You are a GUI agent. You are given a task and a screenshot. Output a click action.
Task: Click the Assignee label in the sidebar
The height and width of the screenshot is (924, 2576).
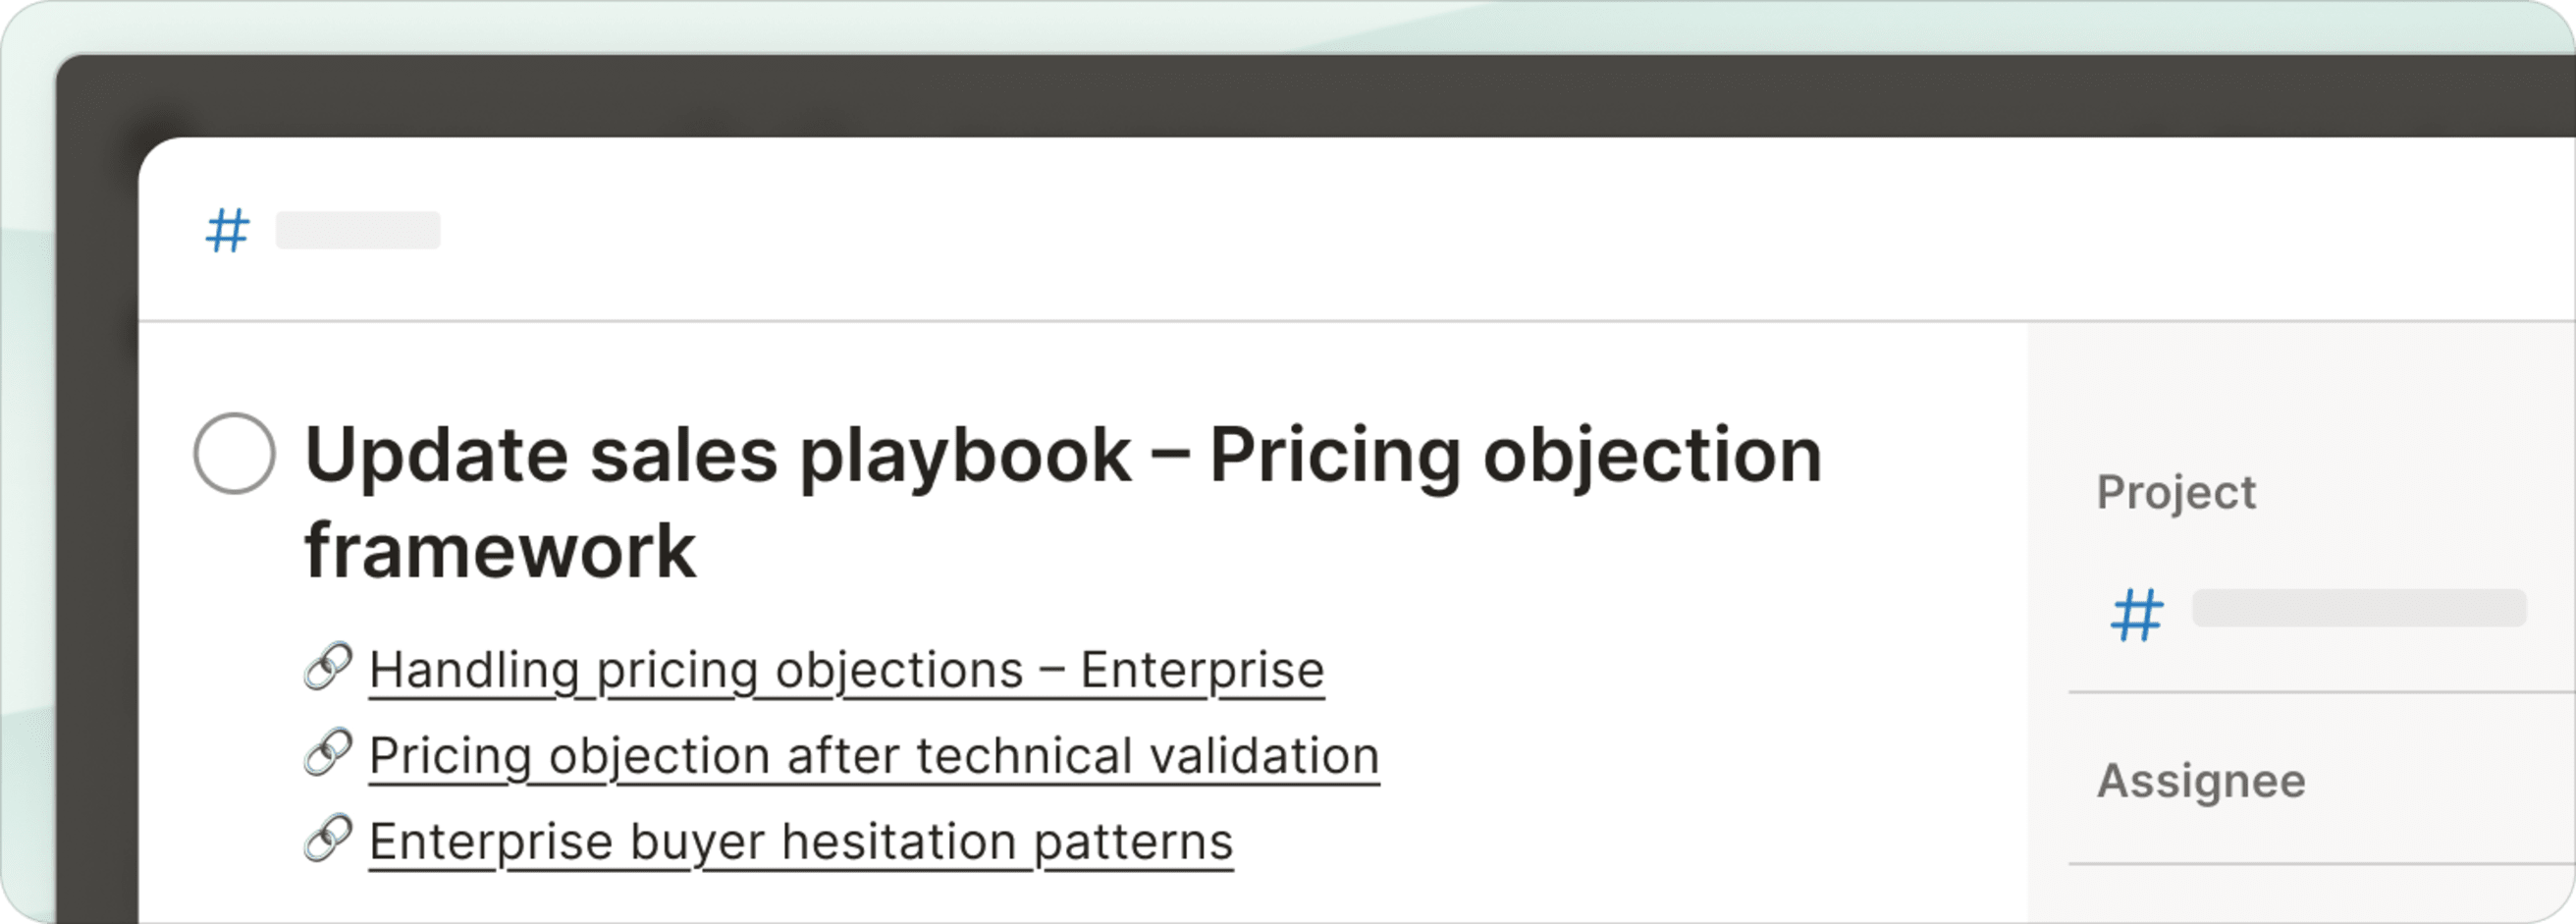coord(2201,781)
